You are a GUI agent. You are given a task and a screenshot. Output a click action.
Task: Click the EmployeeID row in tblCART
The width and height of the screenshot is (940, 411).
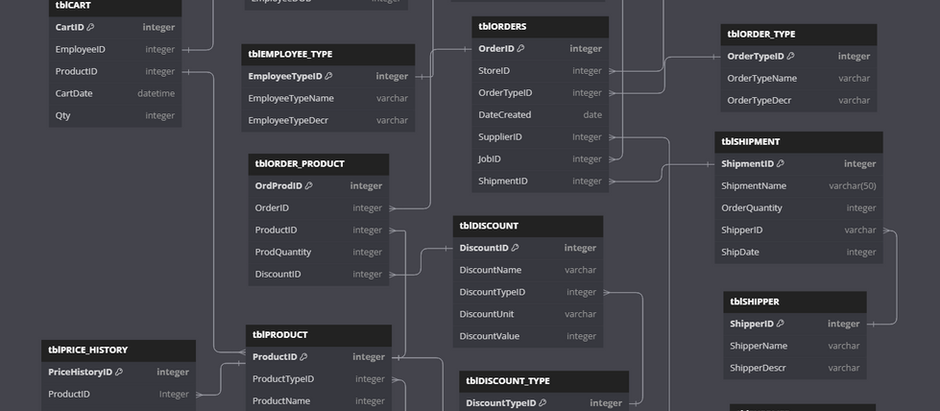click(x=115, y=50)
